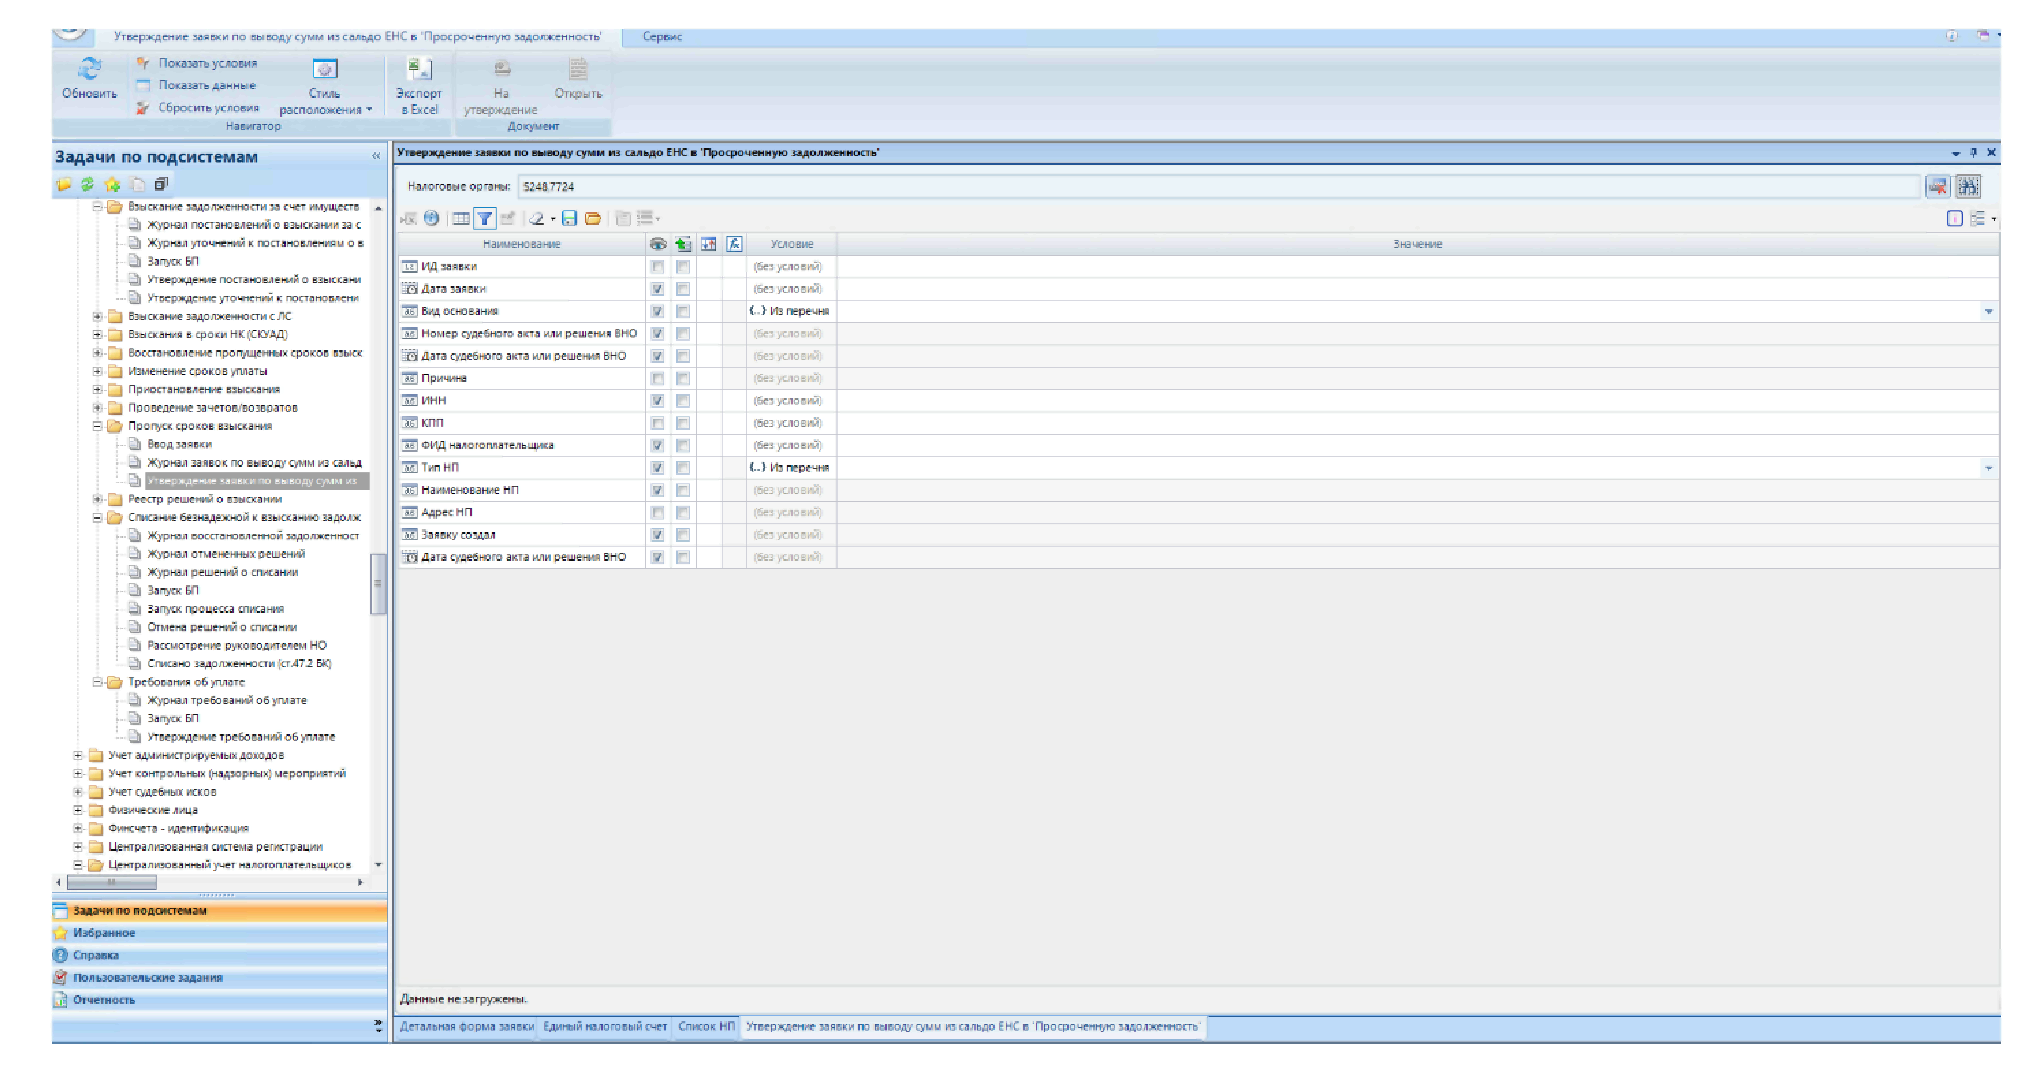Click the table columns icon in filter toolbar

click(460, 218)
